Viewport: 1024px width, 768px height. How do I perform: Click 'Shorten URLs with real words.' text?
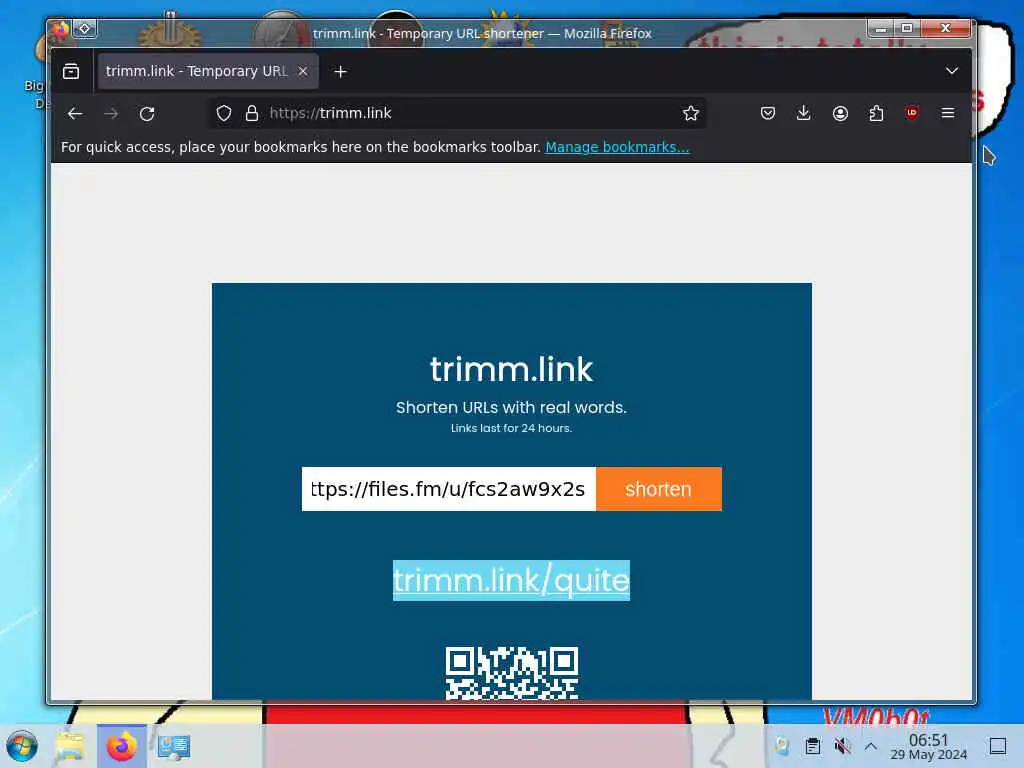511,408
